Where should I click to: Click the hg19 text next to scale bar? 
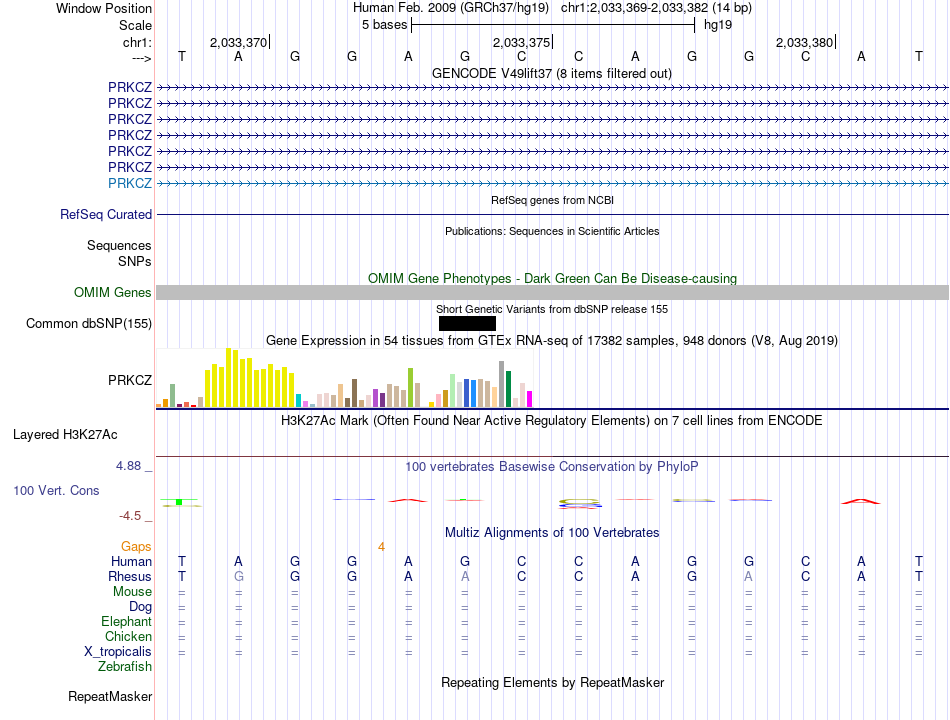718,25
